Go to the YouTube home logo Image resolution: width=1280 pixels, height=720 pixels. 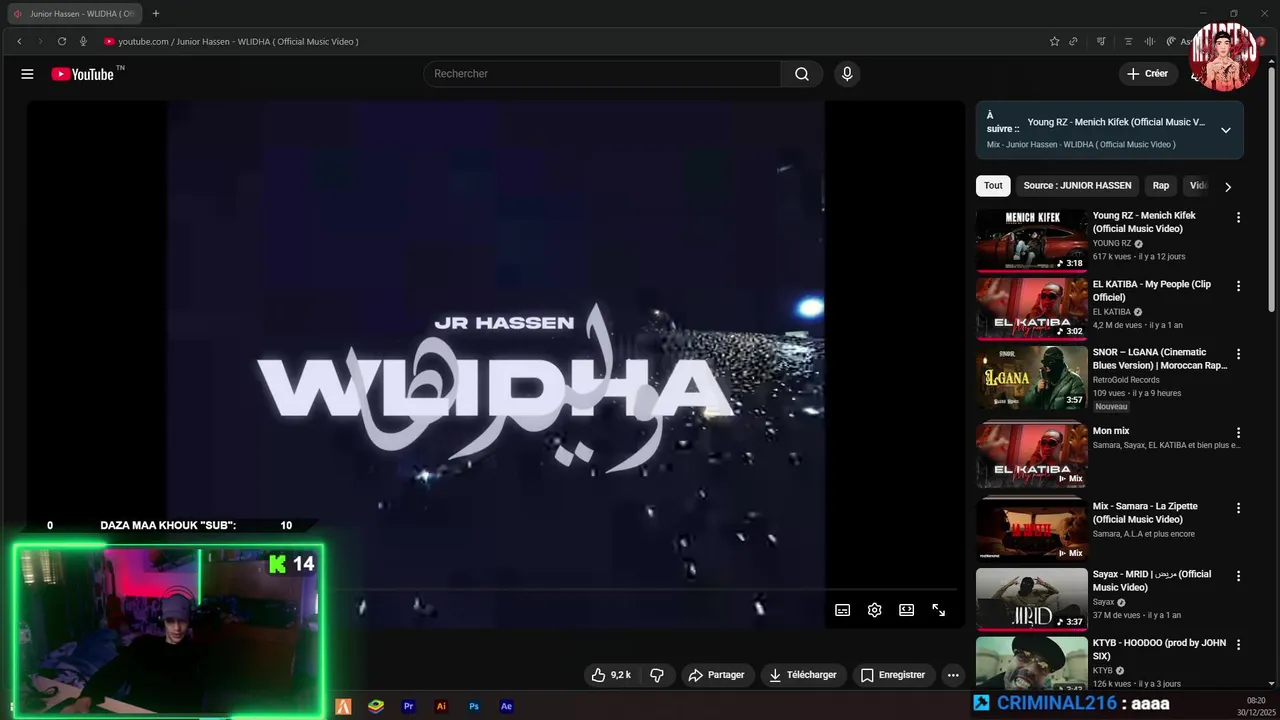click(x=83, y=74)
